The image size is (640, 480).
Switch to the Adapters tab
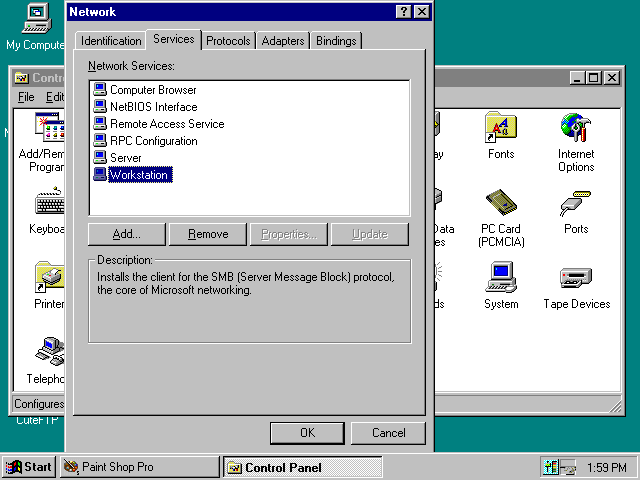[283, 41]
